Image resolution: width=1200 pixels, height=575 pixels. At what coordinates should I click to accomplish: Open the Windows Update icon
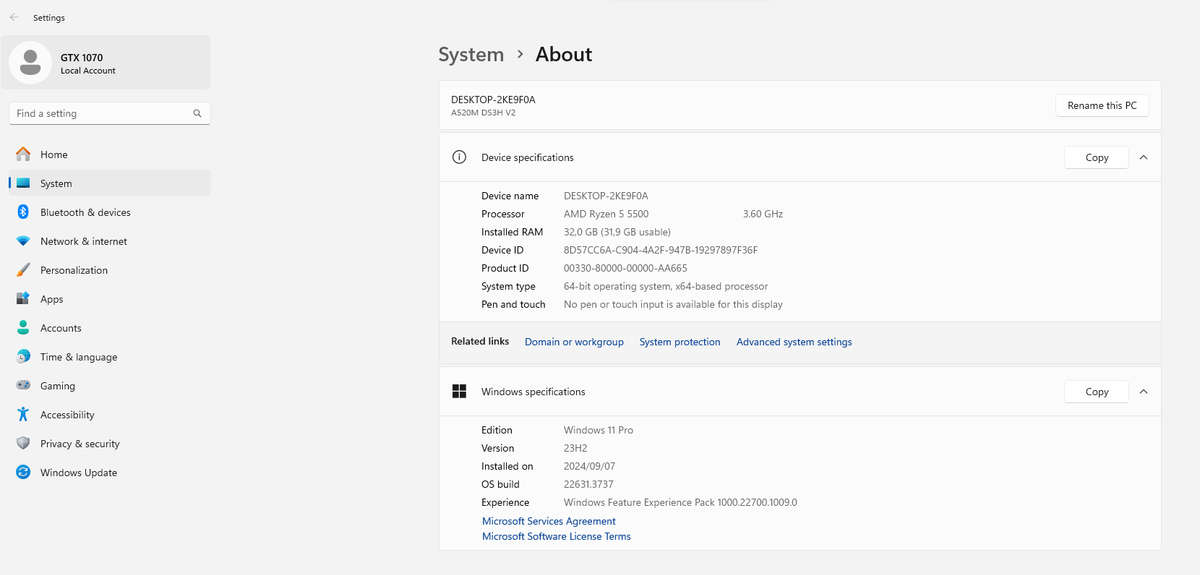click(x=23, y=473)
